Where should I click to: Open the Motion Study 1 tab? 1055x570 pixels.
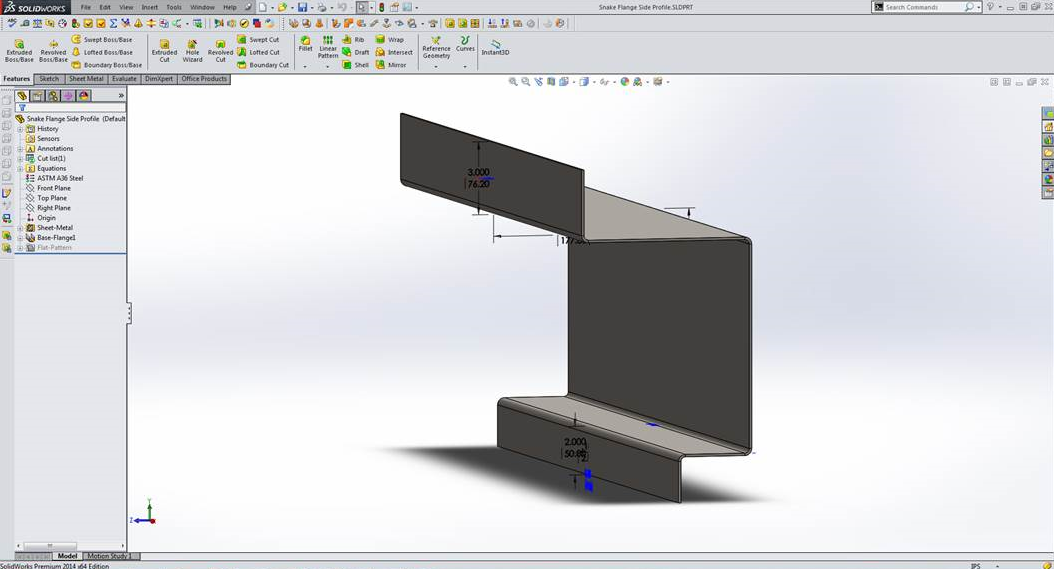[109, 556]
